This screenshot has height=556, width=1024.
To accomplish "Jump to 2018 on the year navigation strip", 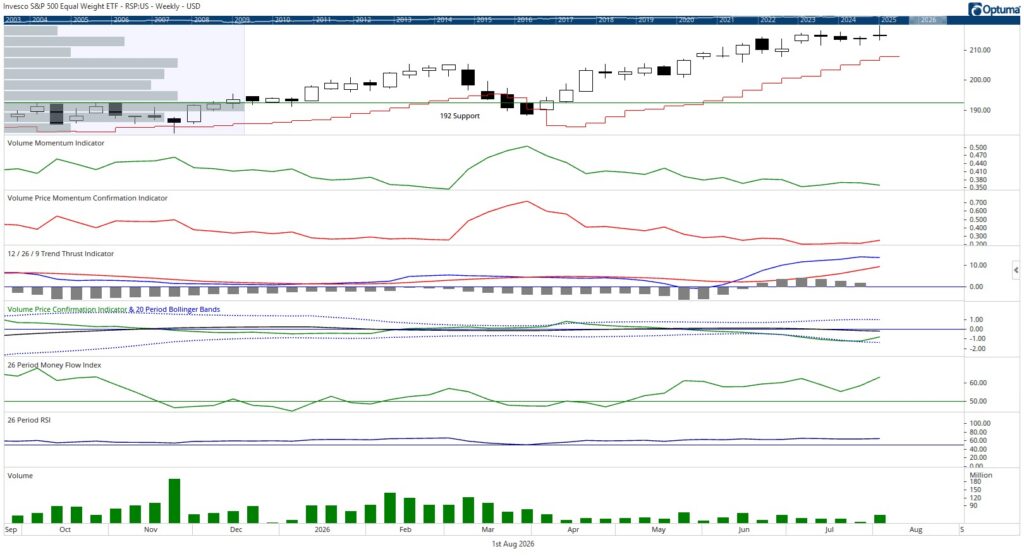I will click(606, 20).
